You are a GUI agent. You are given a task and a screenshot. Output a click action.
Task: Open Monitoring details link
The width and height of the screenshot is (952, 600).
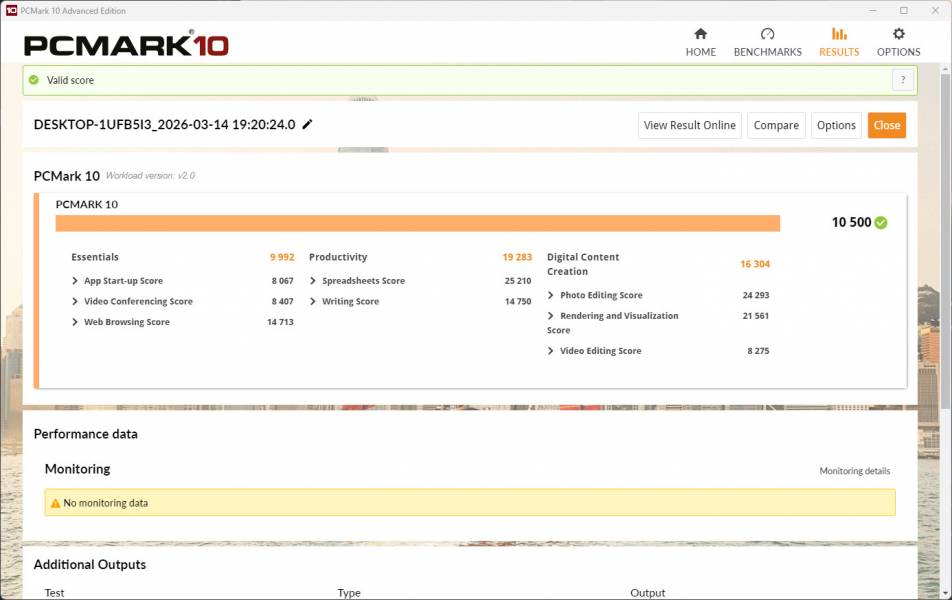click(854, 471)
